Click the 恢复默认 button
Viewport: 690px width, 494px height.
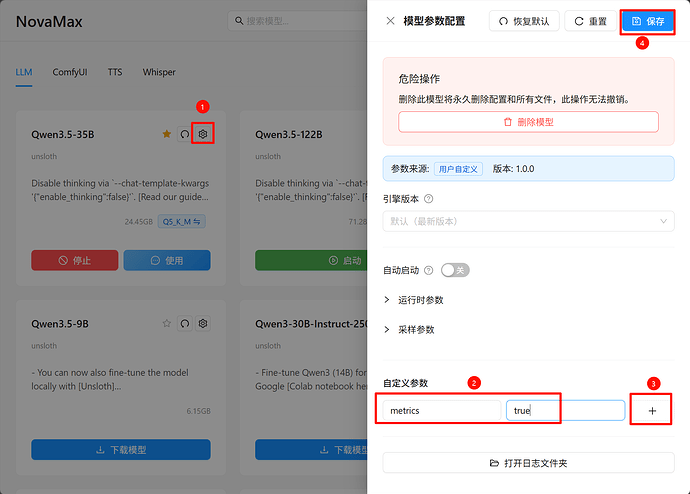pos(524,21)
